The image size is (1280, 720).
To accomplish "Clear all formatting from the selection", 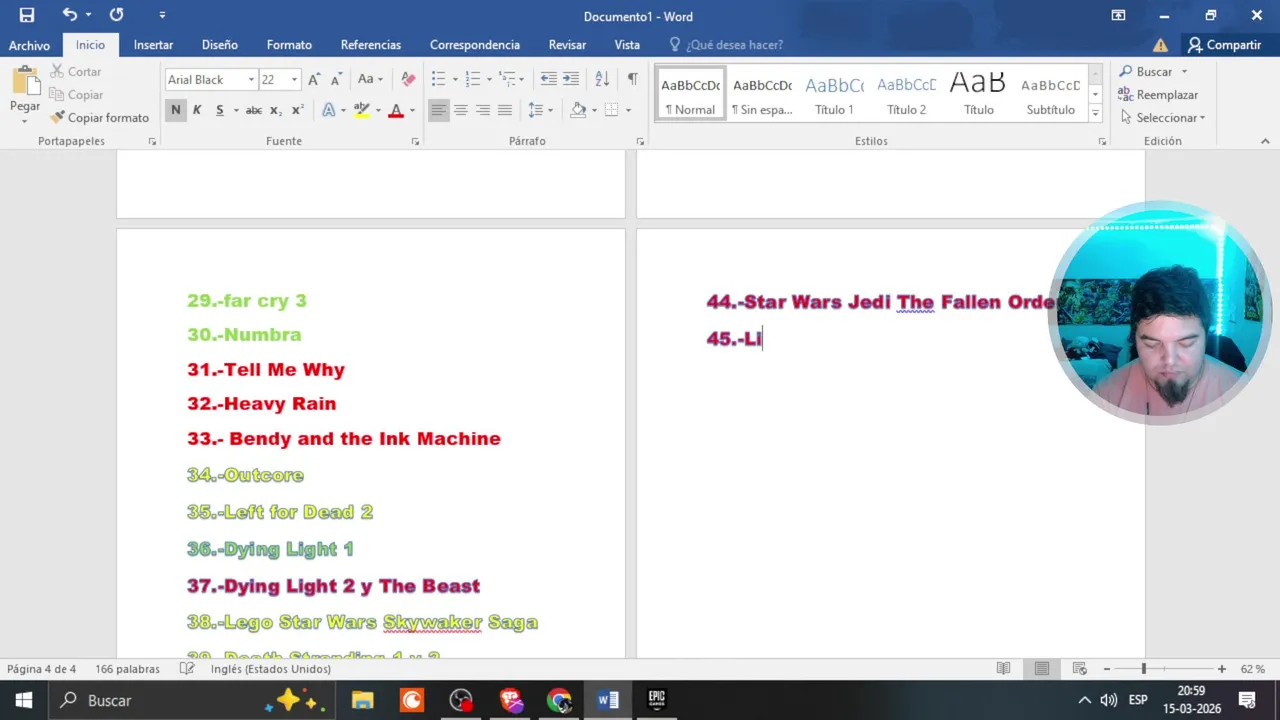I will [408, 79].
